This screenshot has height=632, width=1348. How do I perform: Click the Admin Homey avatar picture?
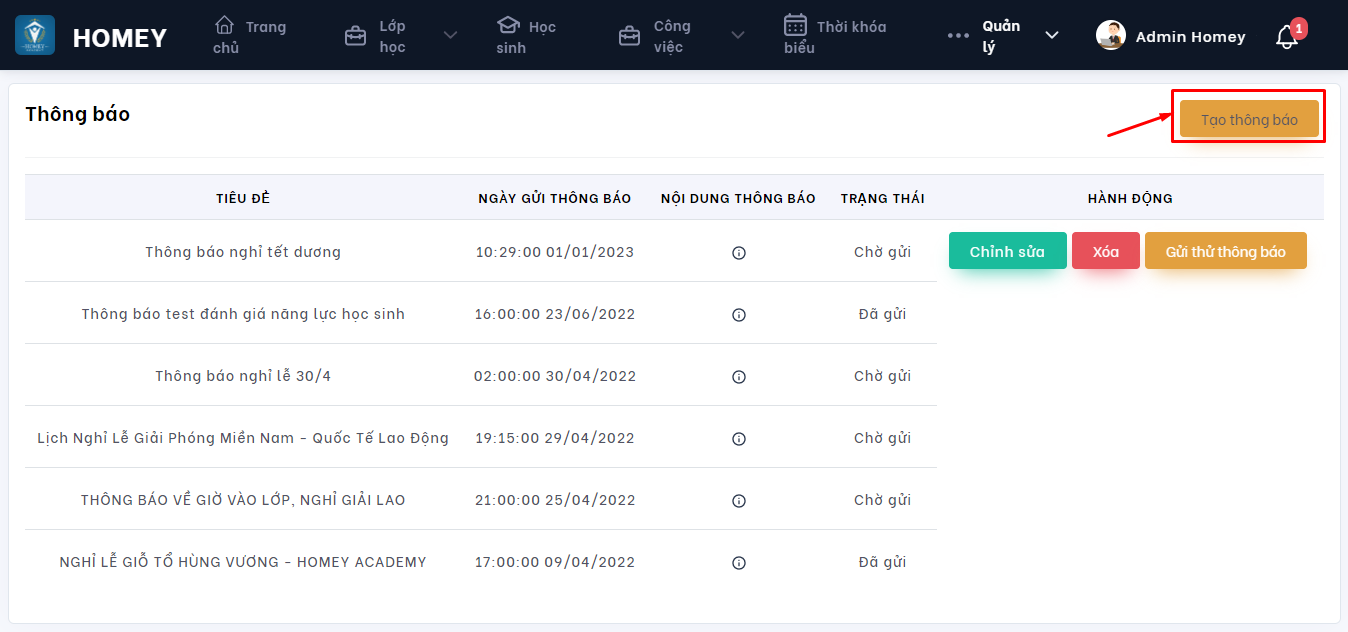click(x=1110, y=36)
